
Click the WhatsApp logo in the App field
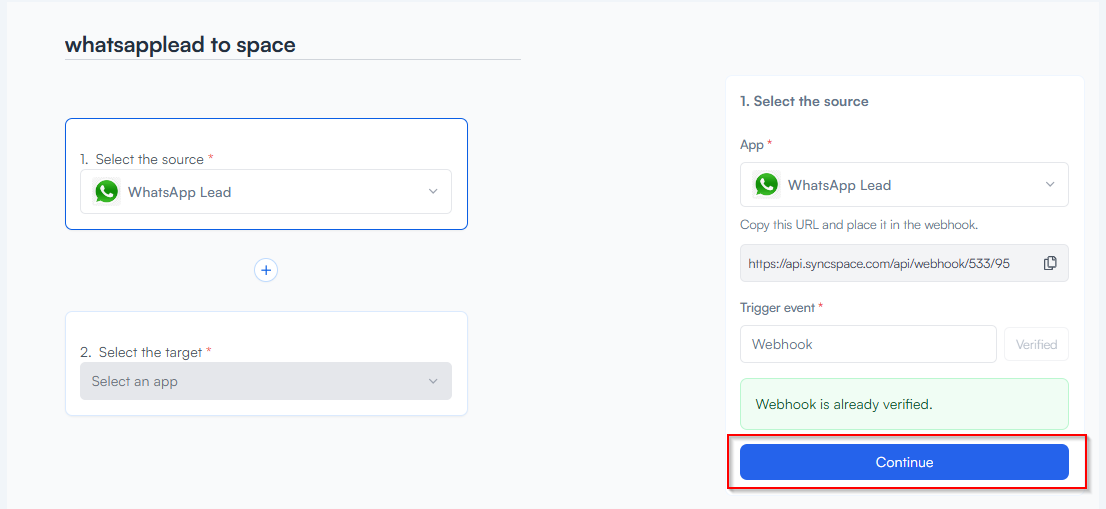(767, 185)
